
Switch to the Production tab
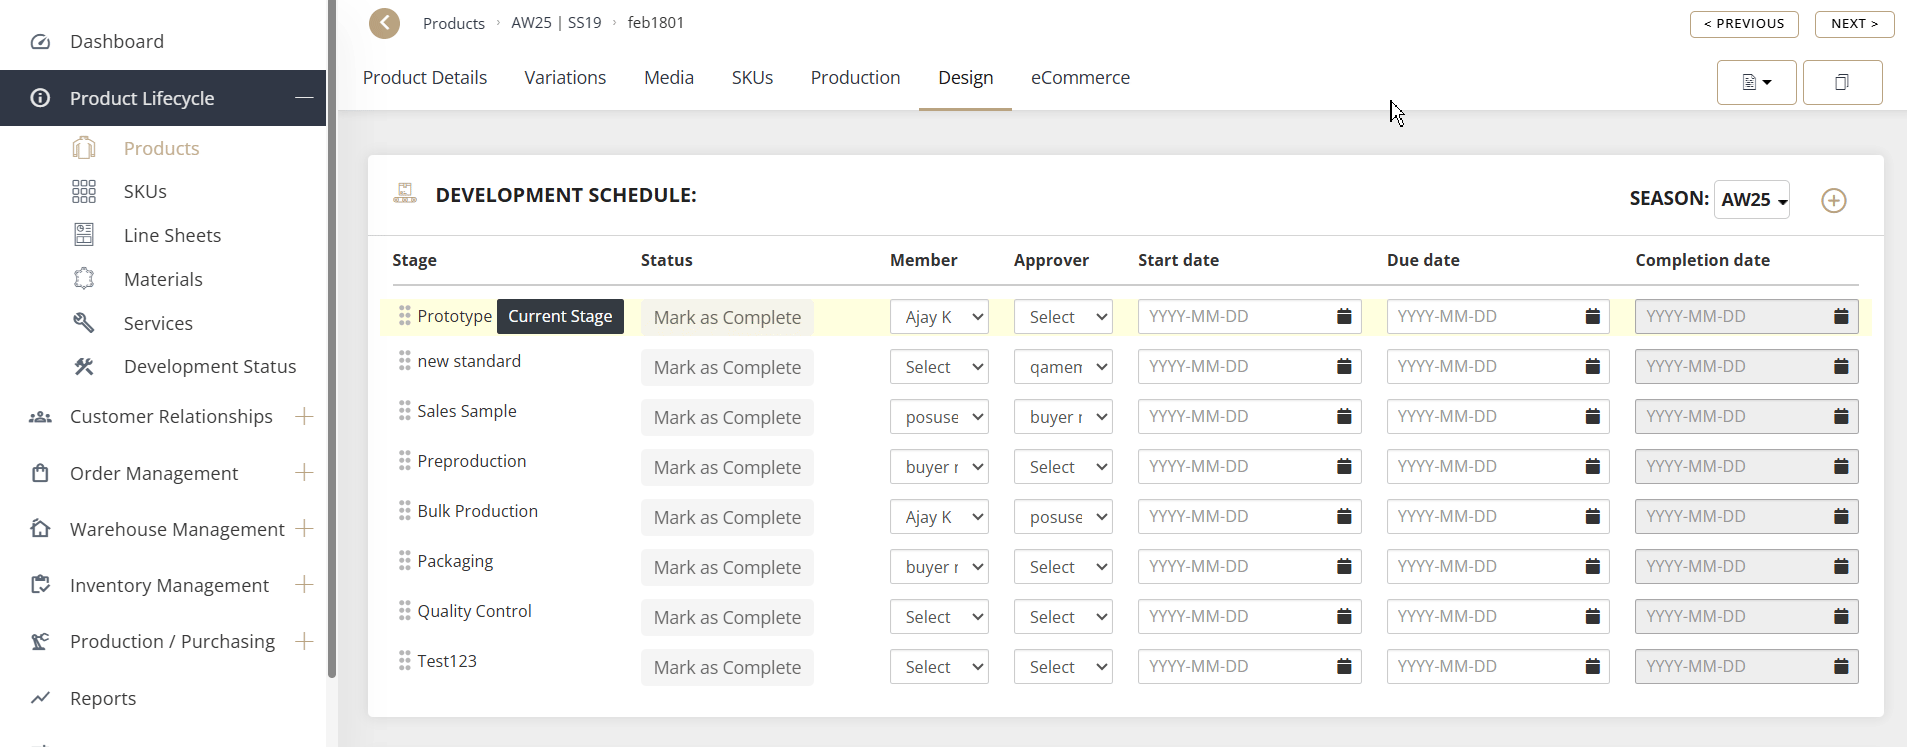pos(855,78)
